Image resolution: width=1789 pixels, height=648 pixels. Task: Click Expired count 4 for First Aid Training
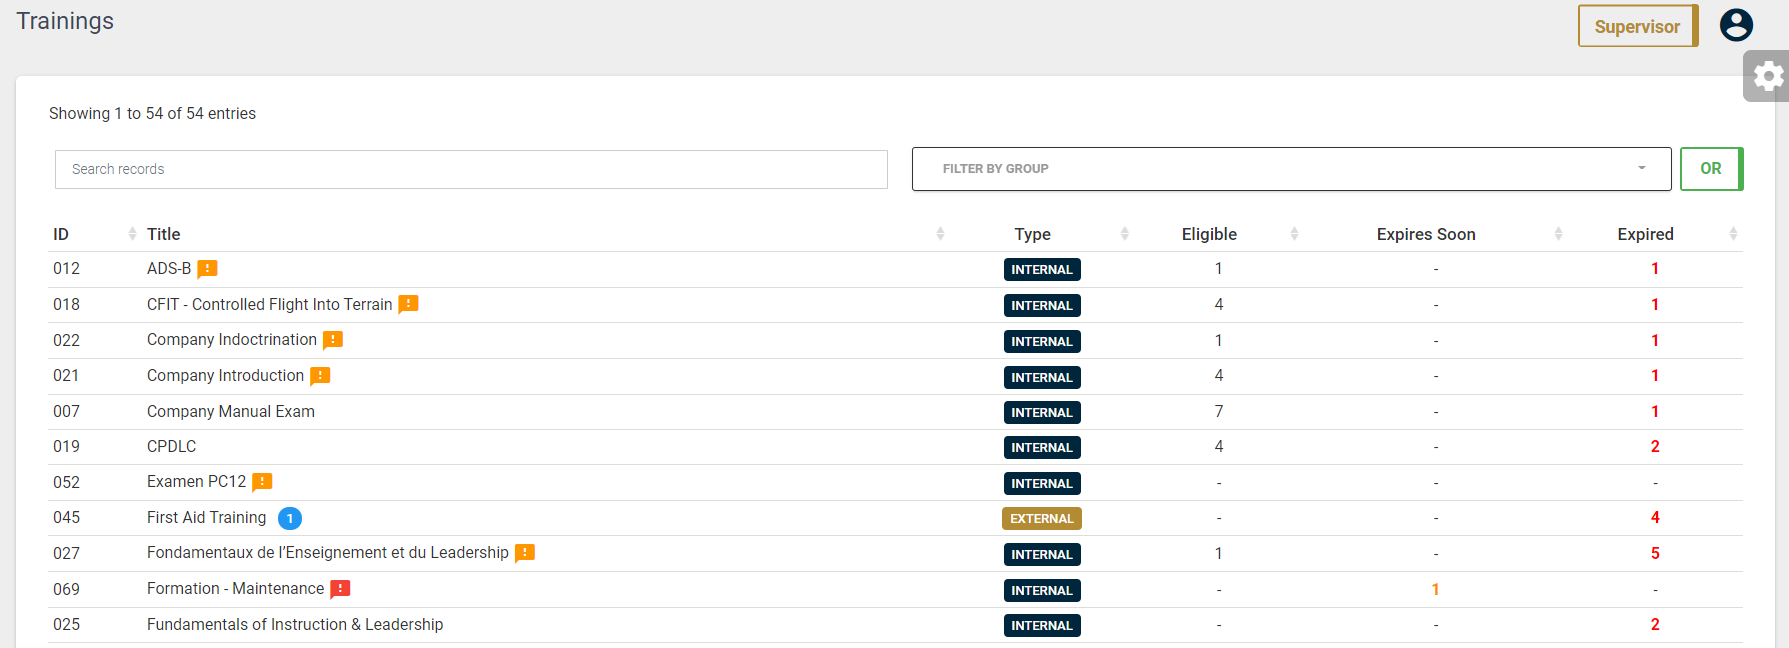pos(1655,518)
